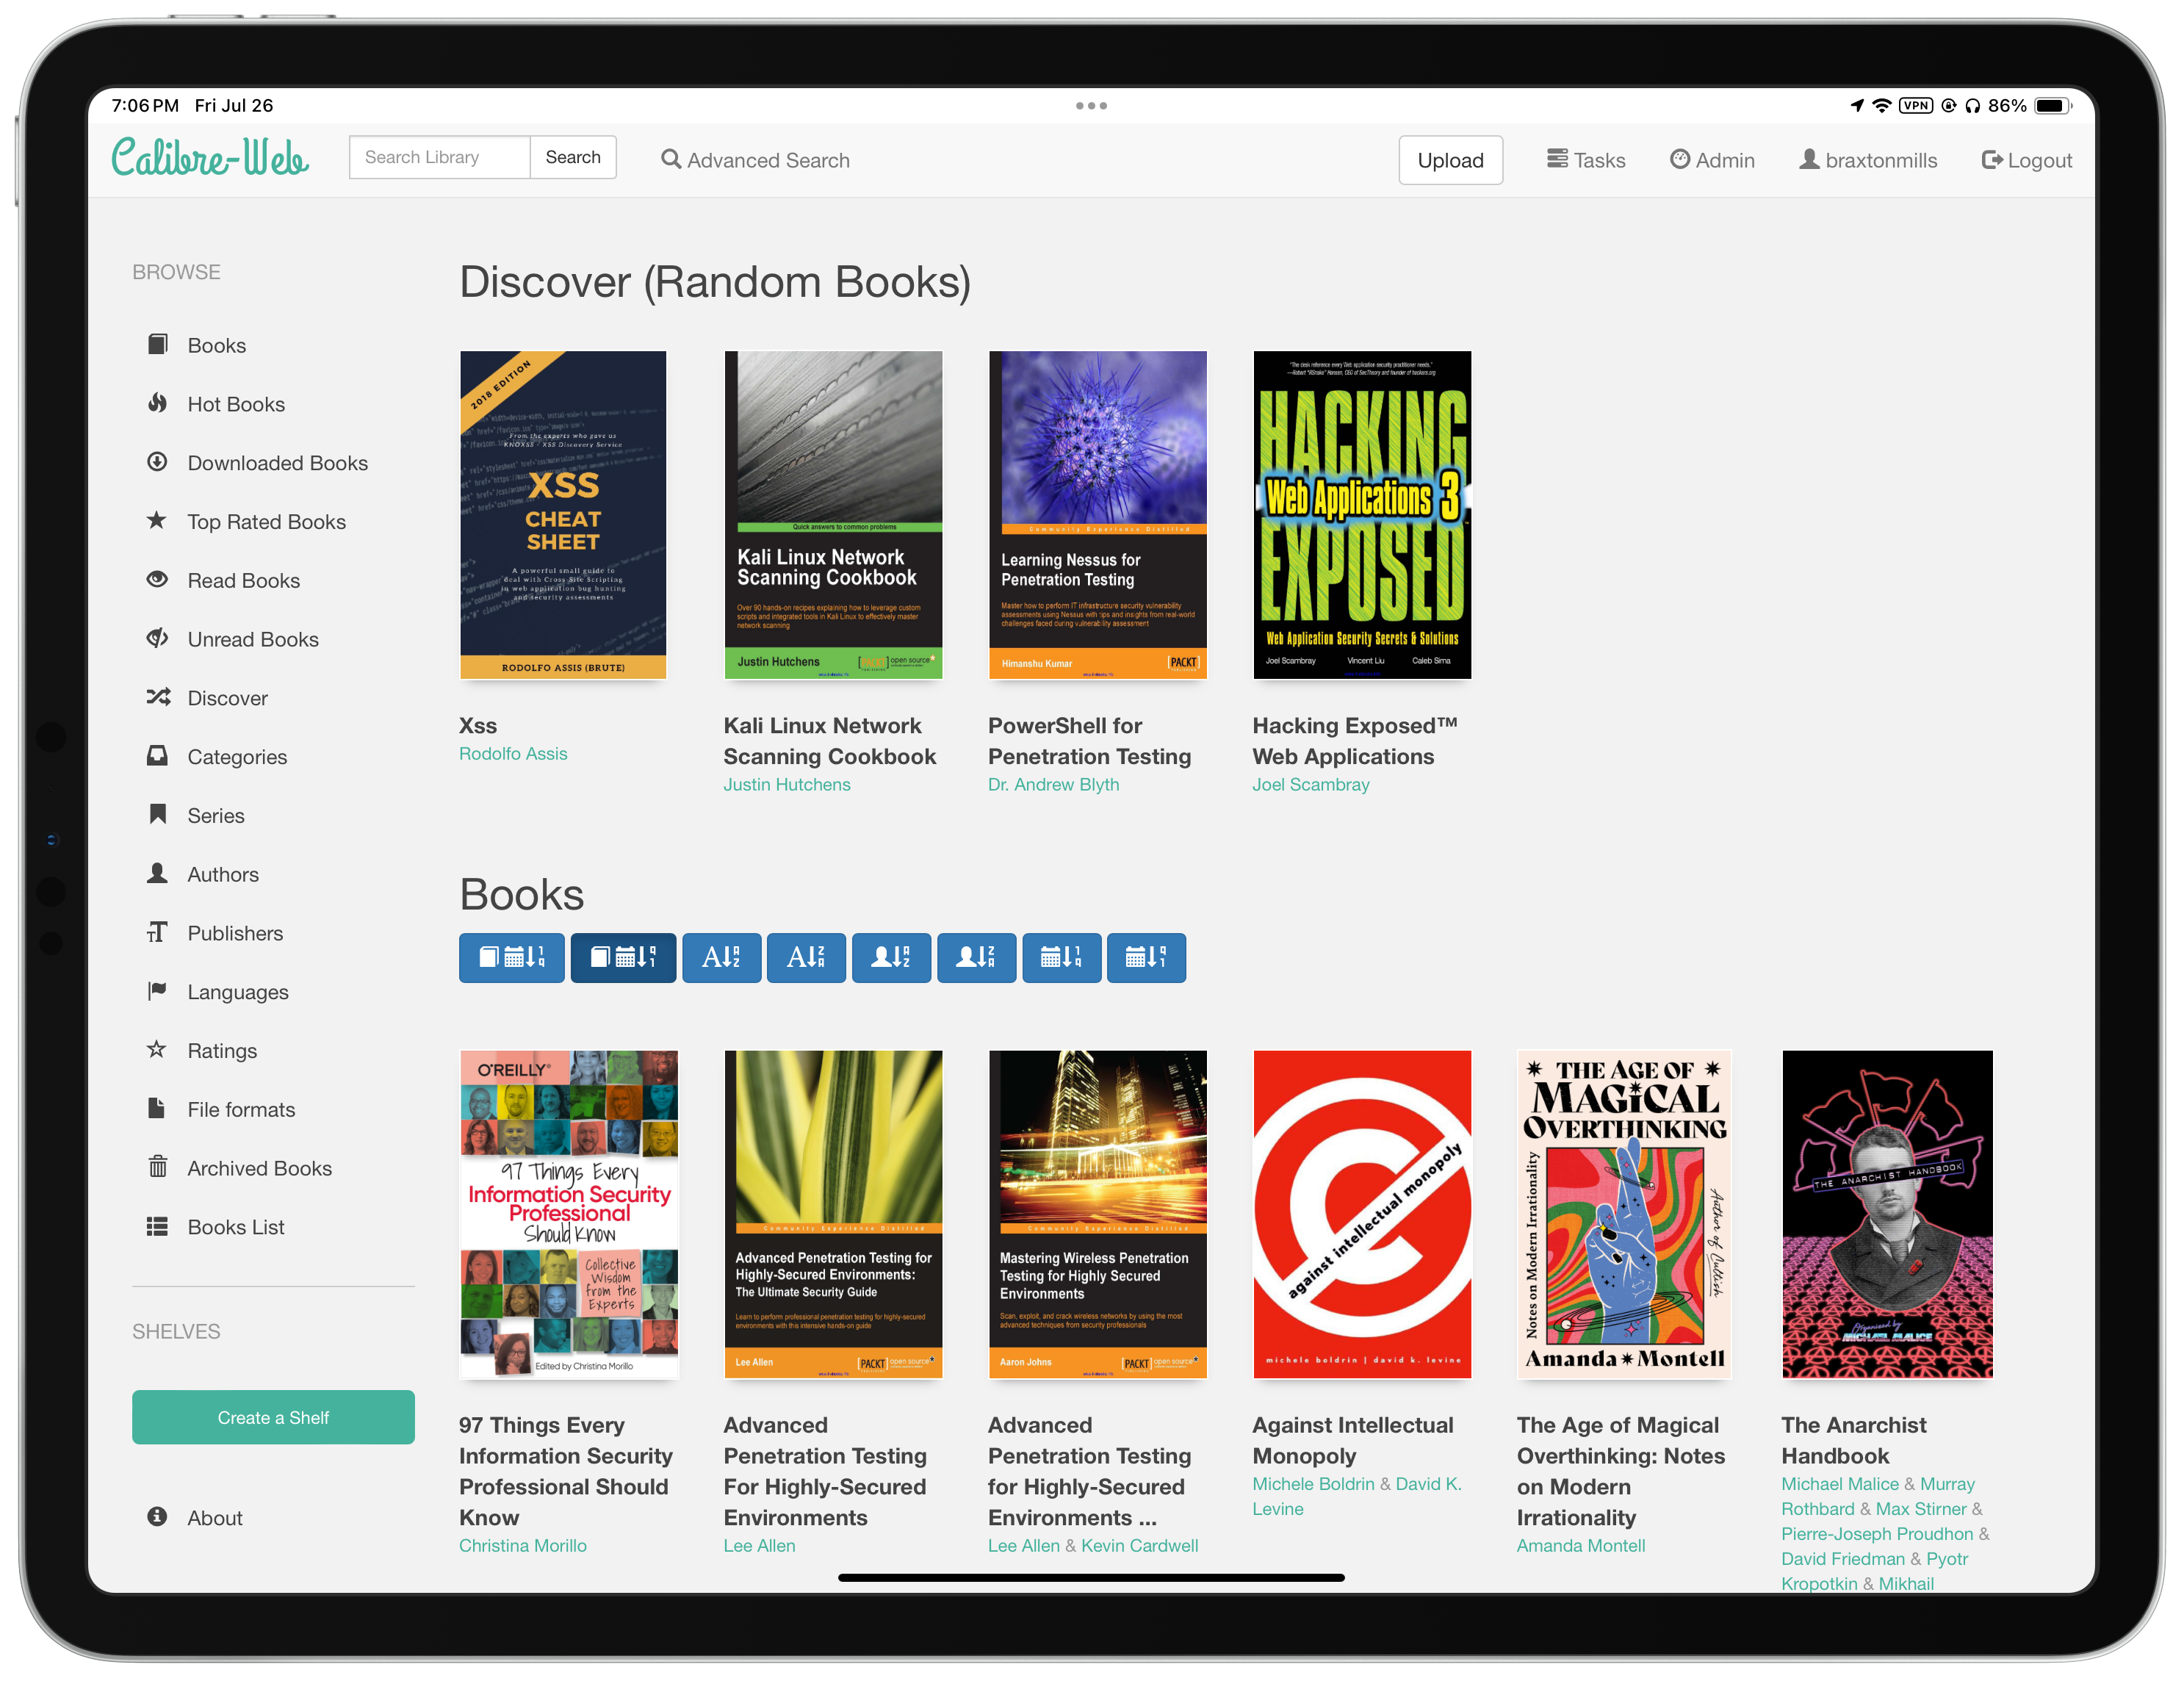2184x1681 pixels.
Task: Click the Calibre-Web logo
Action: 210,157
